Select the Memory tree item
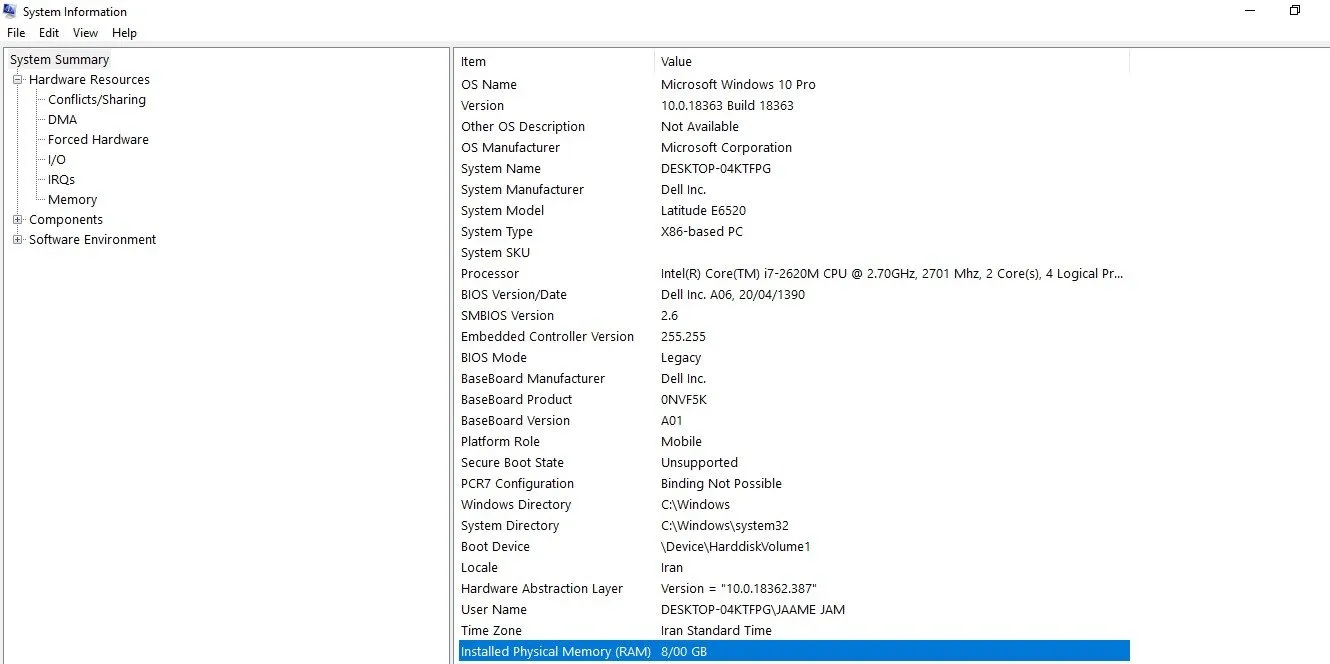This screenshot has width=1330, height=664. 72,200
